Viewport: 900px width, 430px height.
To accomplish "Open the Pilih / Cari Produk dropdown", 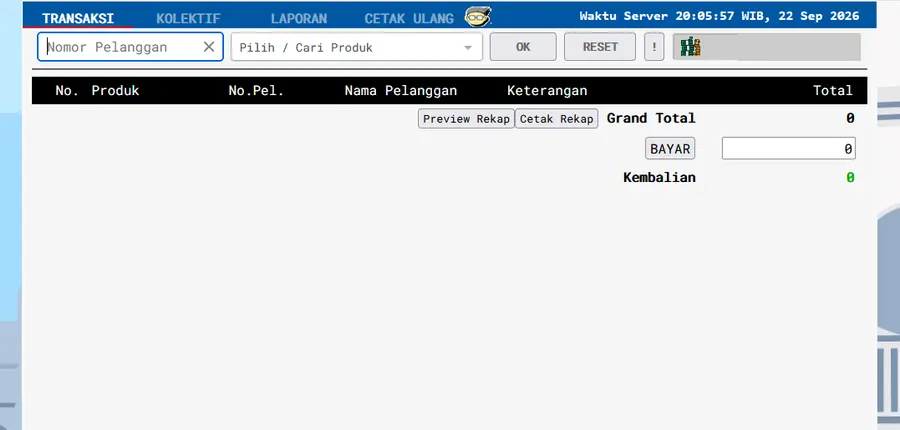I will [x=356, y=47].
